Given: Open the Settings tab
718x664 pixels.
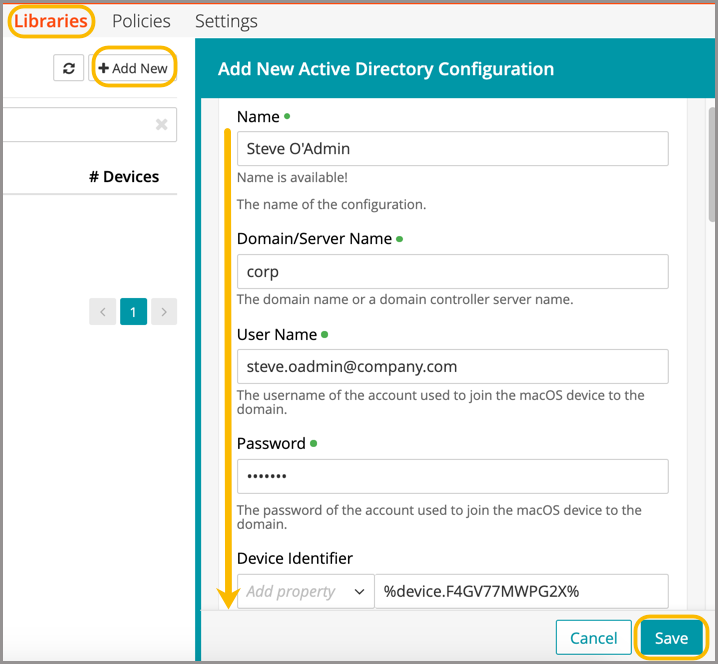Looking at the screenshot, I should coord(226,21).
